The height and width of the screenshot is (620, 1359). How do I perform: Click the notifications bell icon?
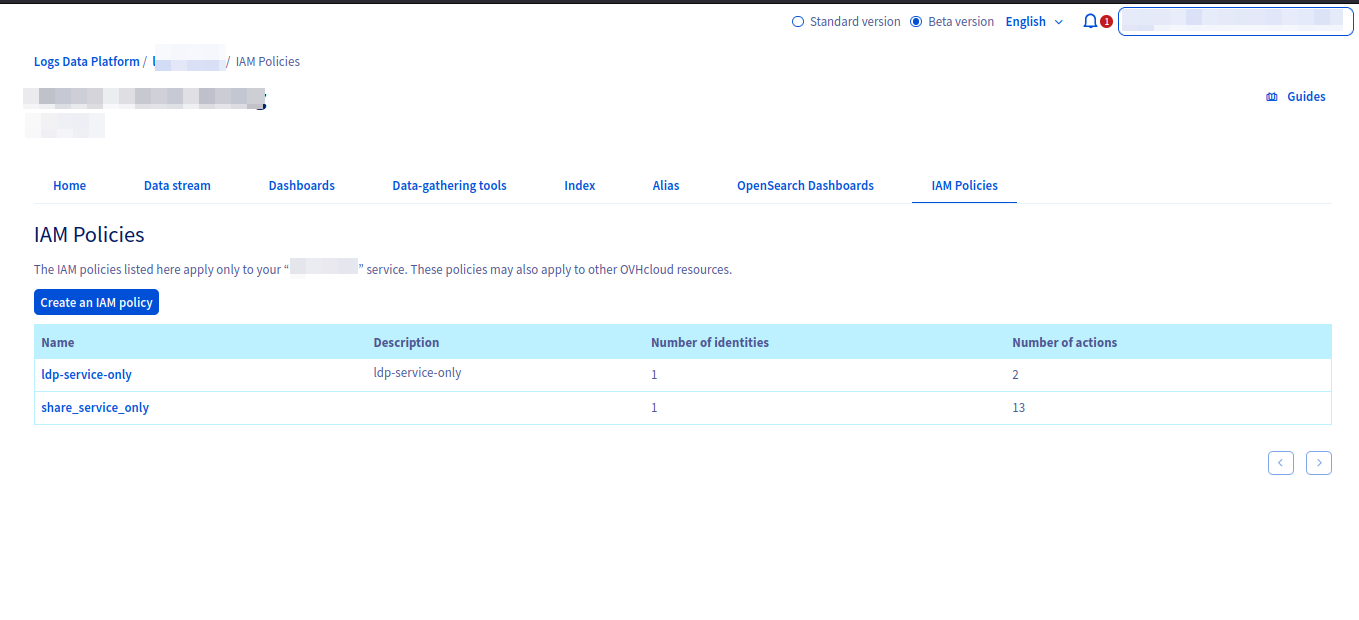tap(1090, 21)
